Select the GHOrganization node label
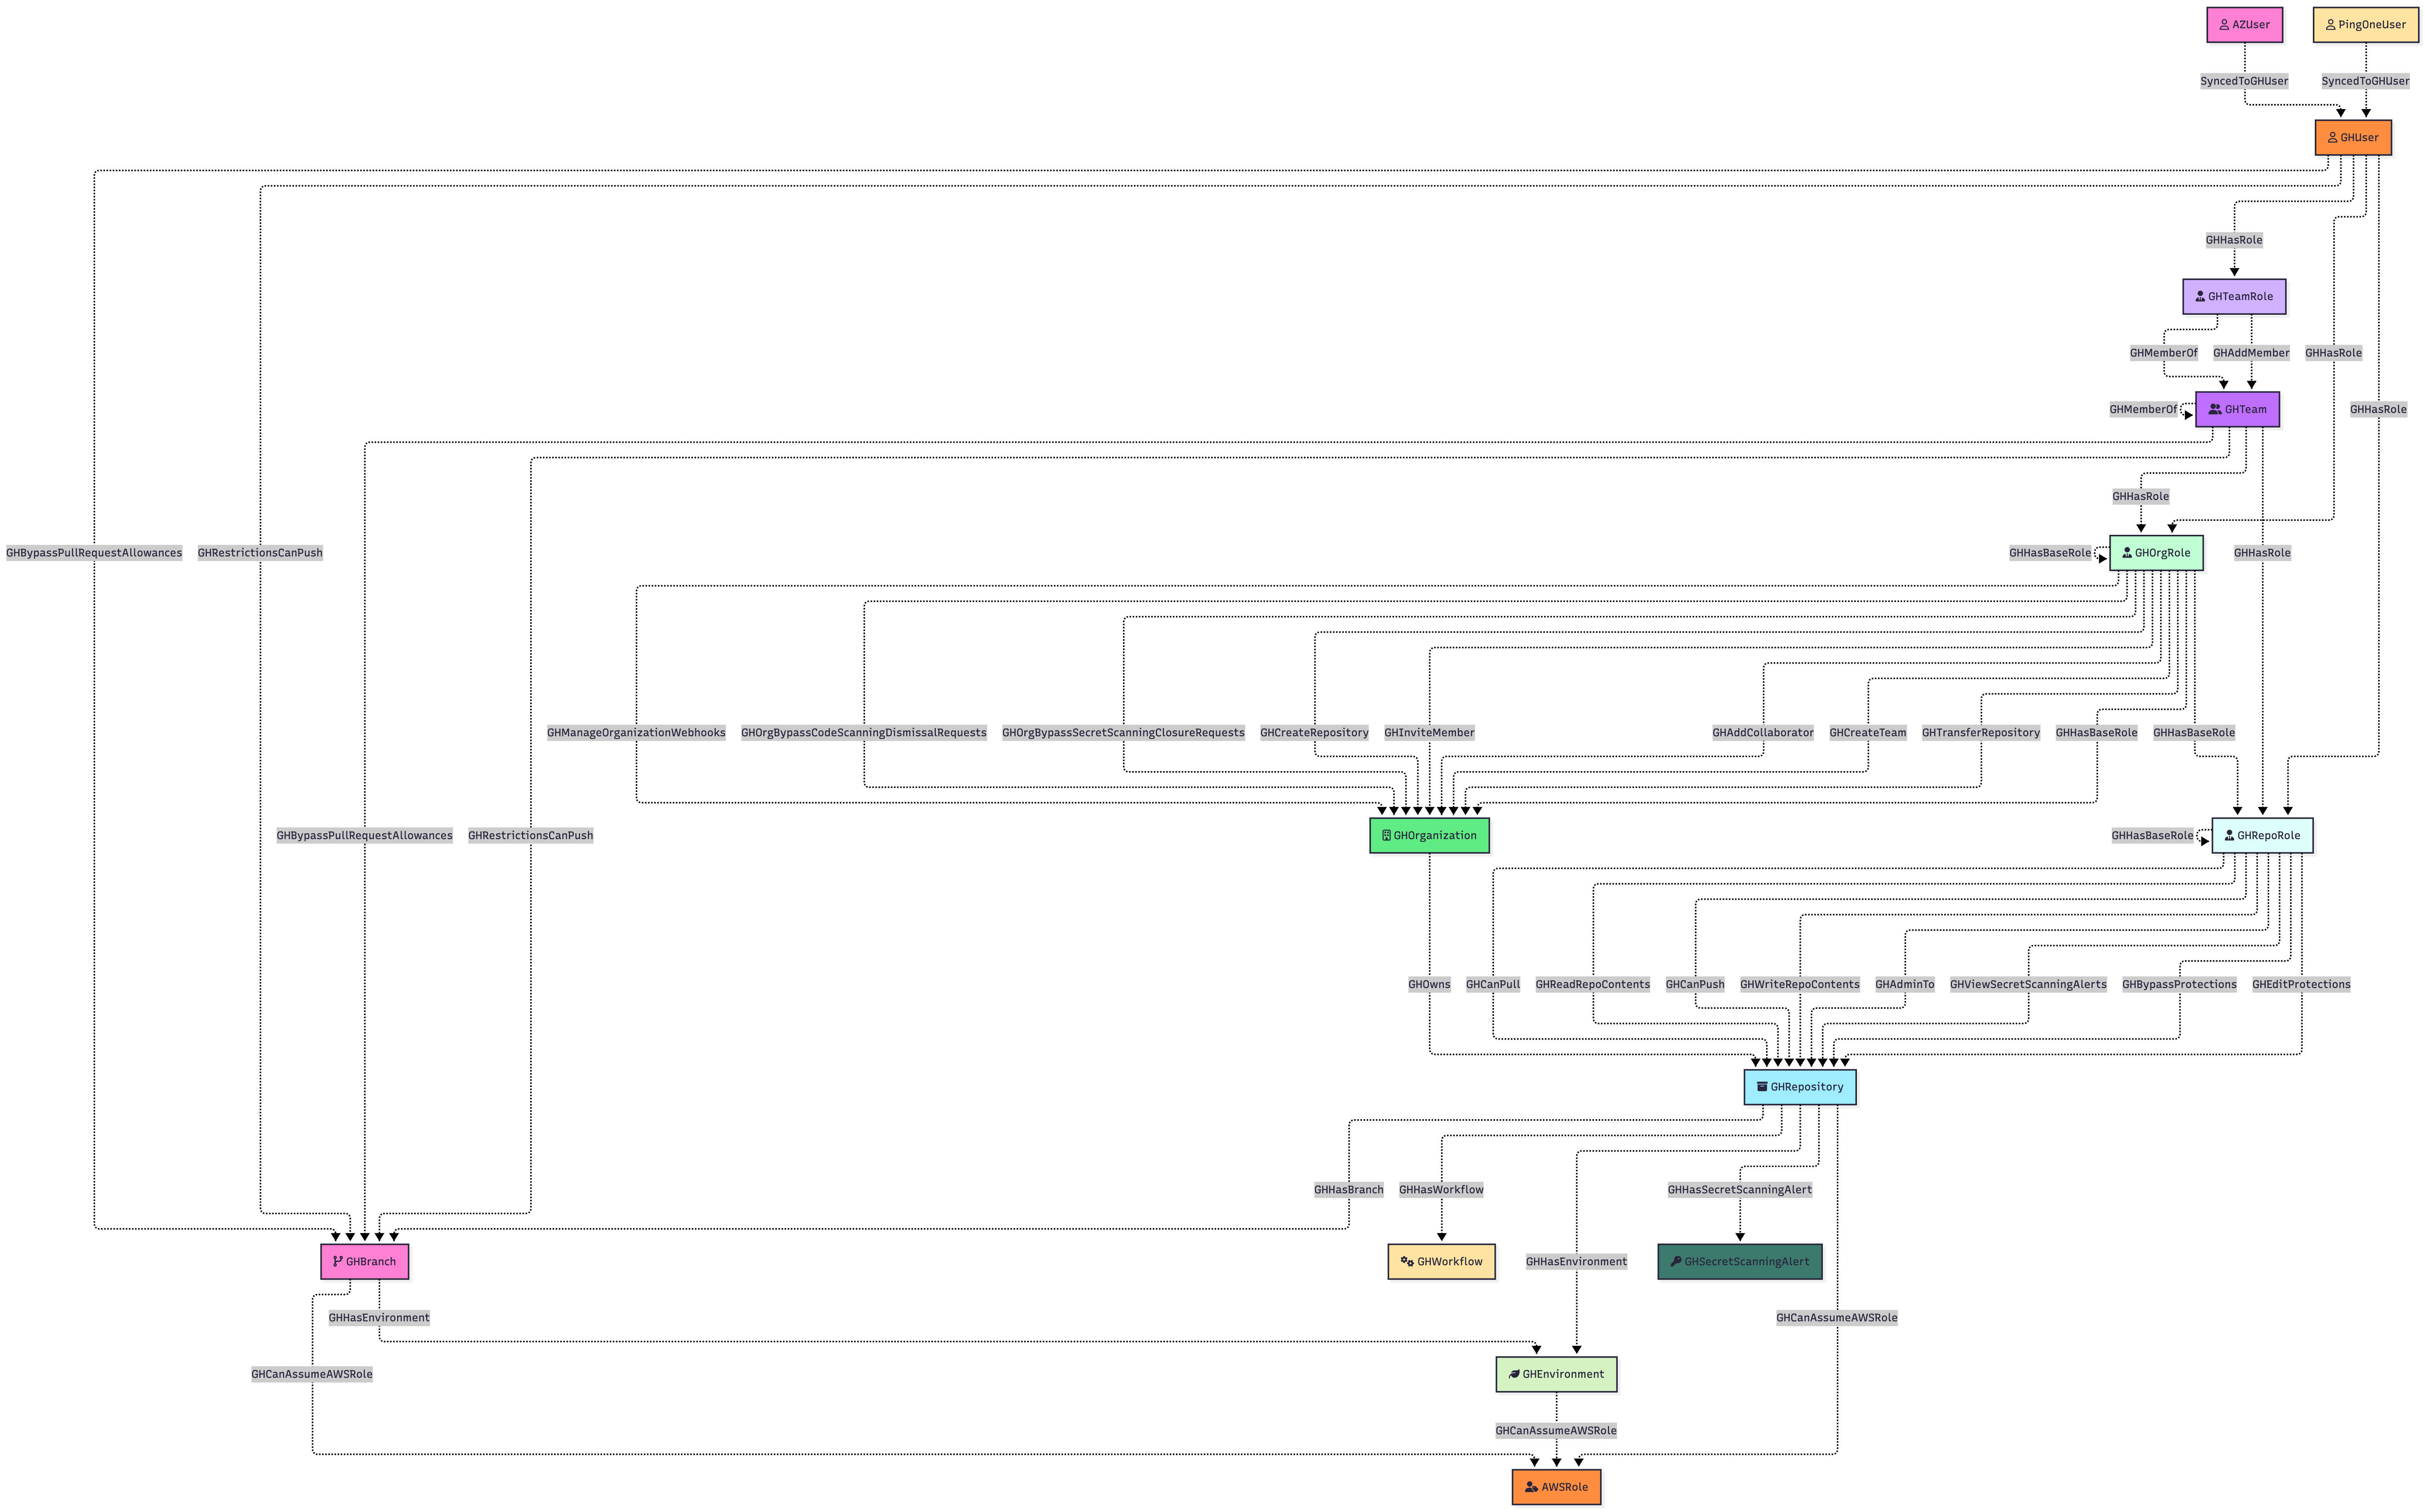2425x1512 pixels. coord(1435,836)
